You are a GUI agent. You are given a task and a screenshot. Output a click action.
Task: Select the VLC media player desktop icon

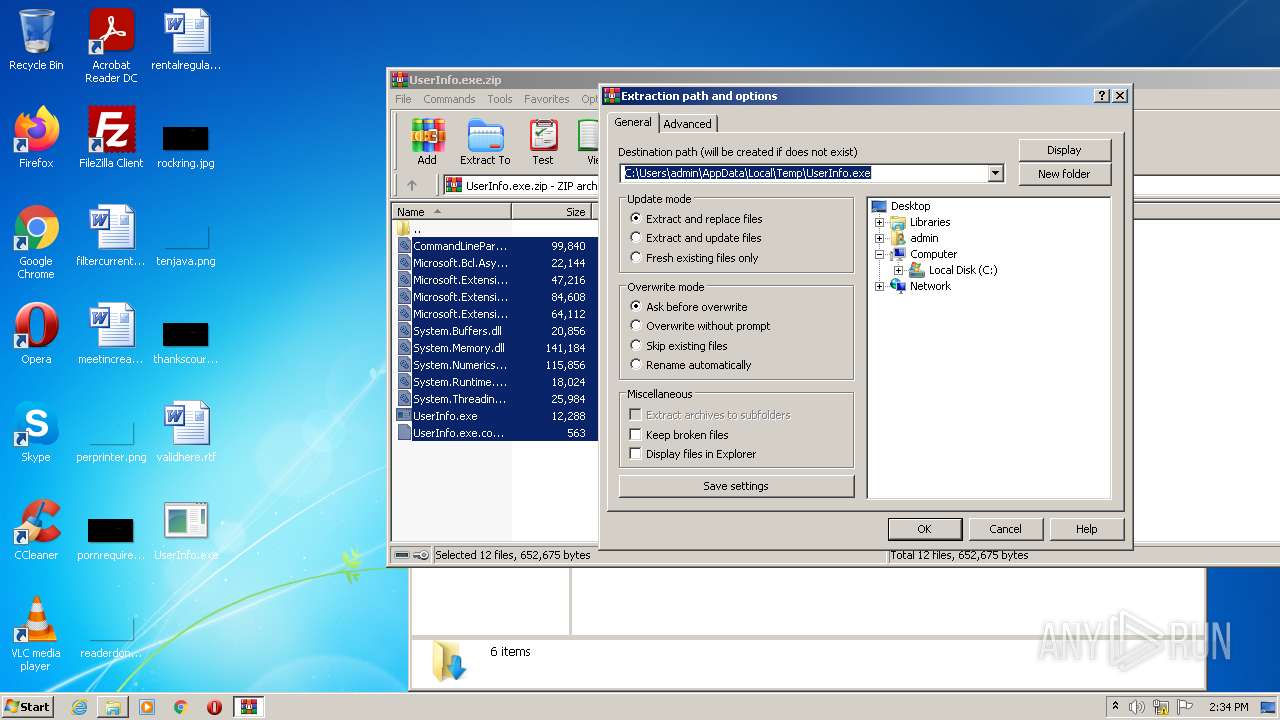click(36, 634)
